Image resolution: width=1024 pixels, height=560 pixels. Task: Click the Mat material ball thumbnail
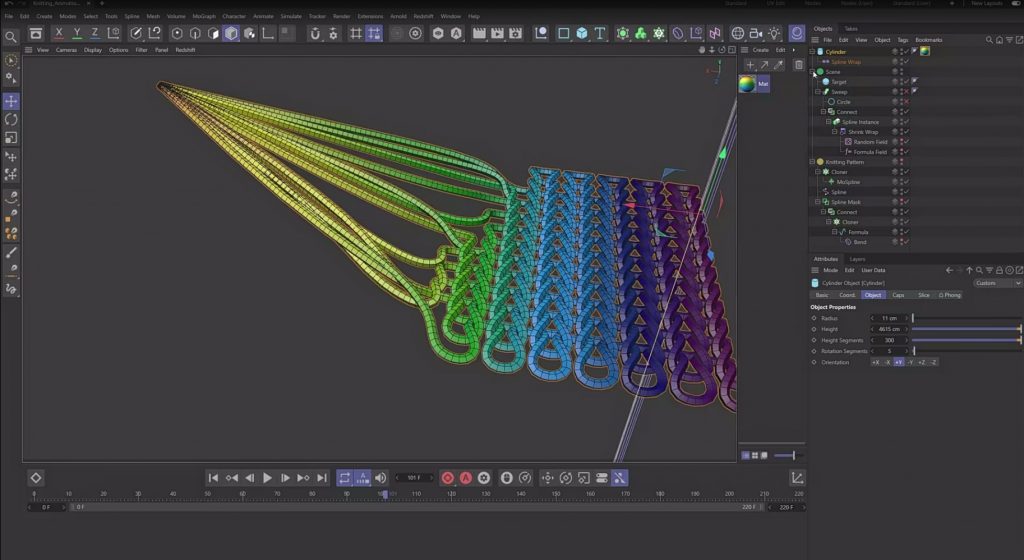point(746,84)
